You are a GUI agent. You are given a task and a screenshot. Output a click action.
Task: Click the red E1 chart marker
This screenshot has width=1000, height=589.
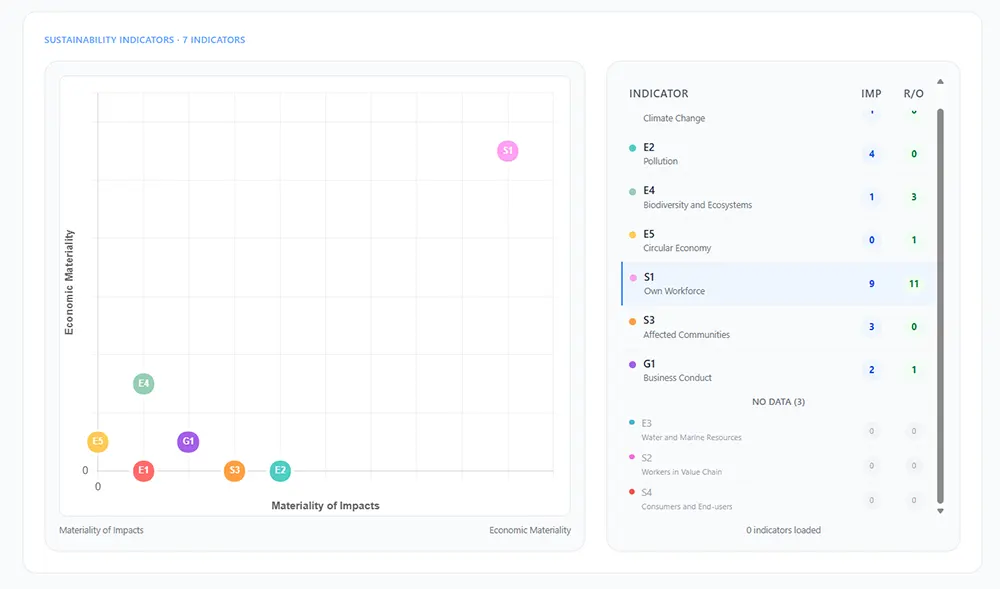144,470
